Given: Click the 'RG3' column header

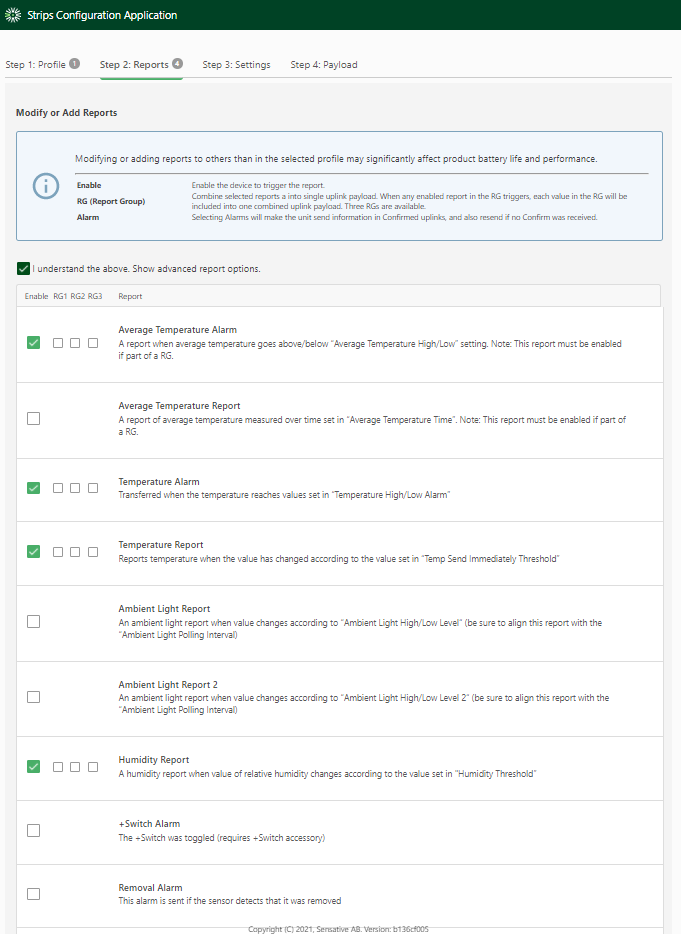Looking at the screenshot, I should tap(95, 296).
